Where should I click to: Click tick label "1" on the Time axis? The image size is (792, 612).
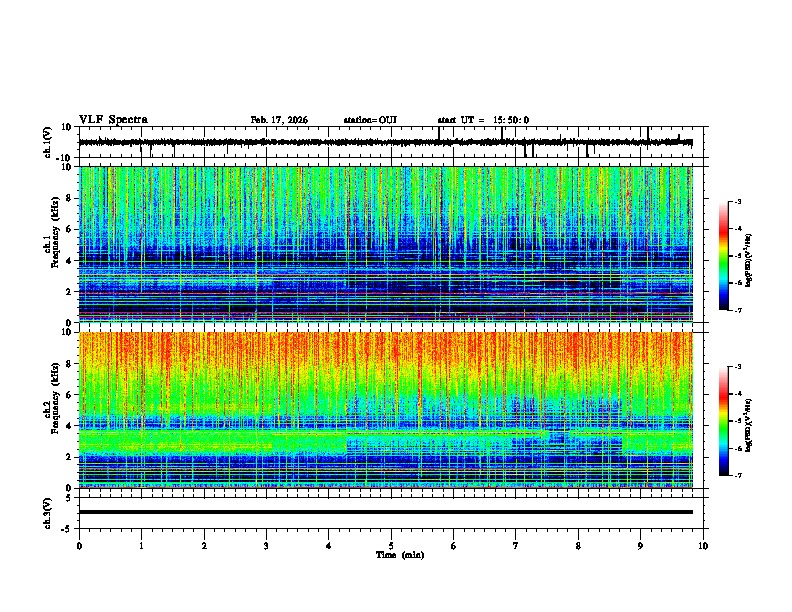pyautogui.click(x=141, y=546)
